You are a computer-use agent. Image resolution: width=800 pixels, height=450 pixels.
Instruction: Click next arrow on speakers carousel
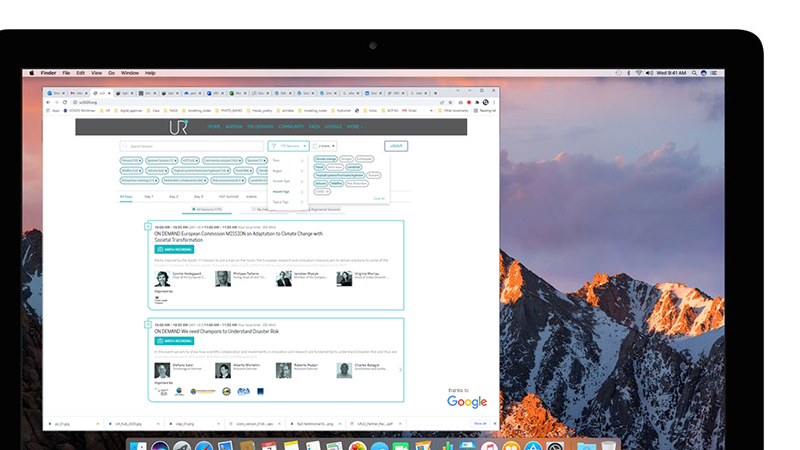click(x=400, y=370)
